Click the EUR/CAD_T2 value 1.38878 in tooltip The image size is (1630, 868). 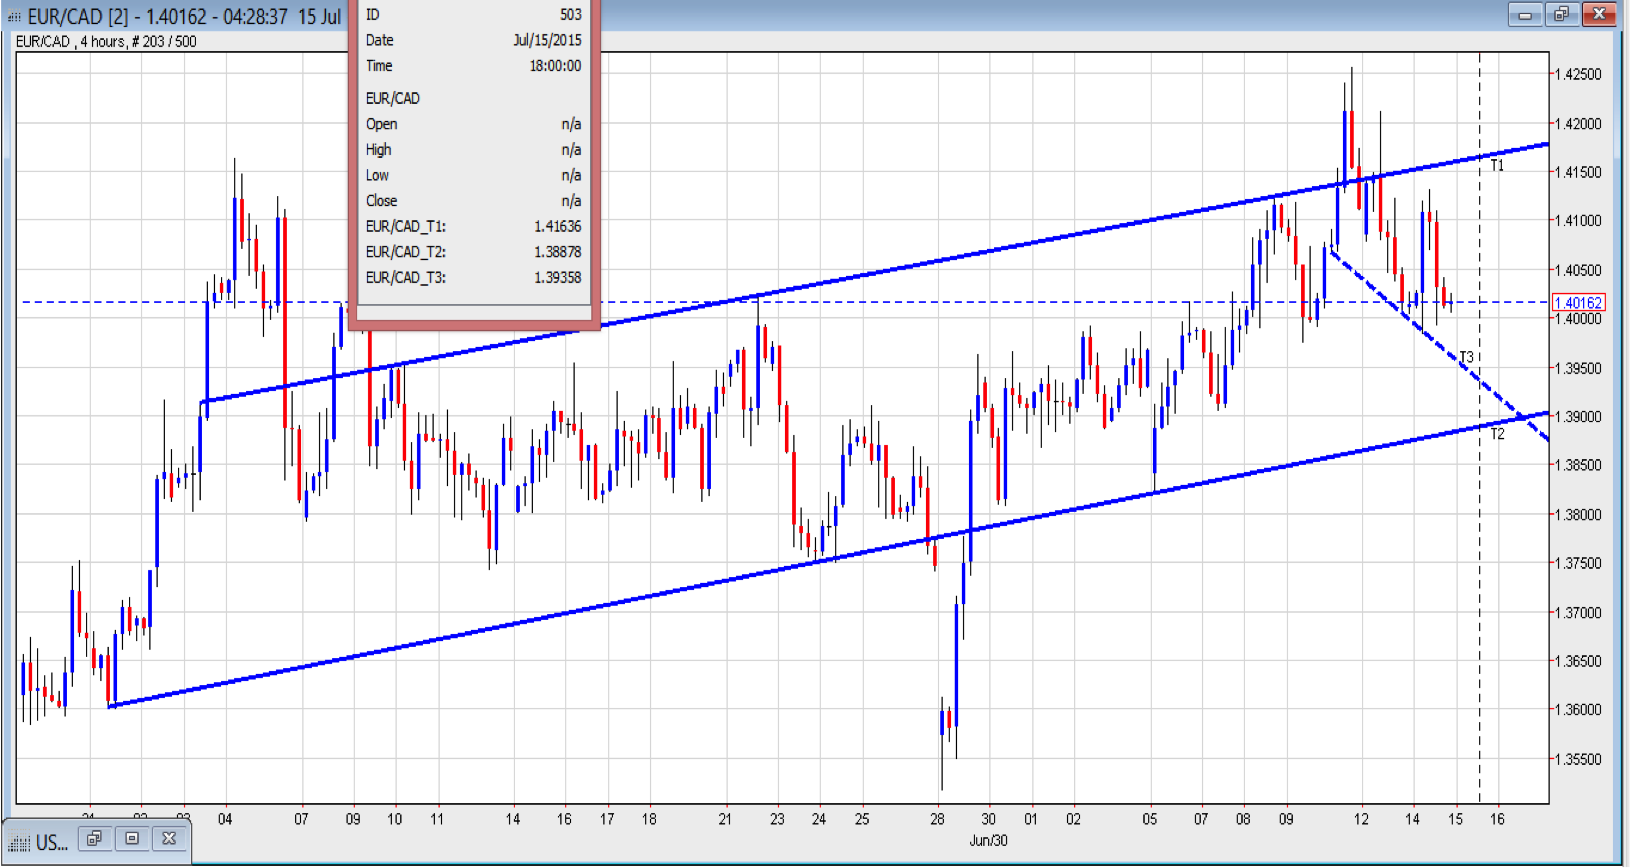(557, 252)
